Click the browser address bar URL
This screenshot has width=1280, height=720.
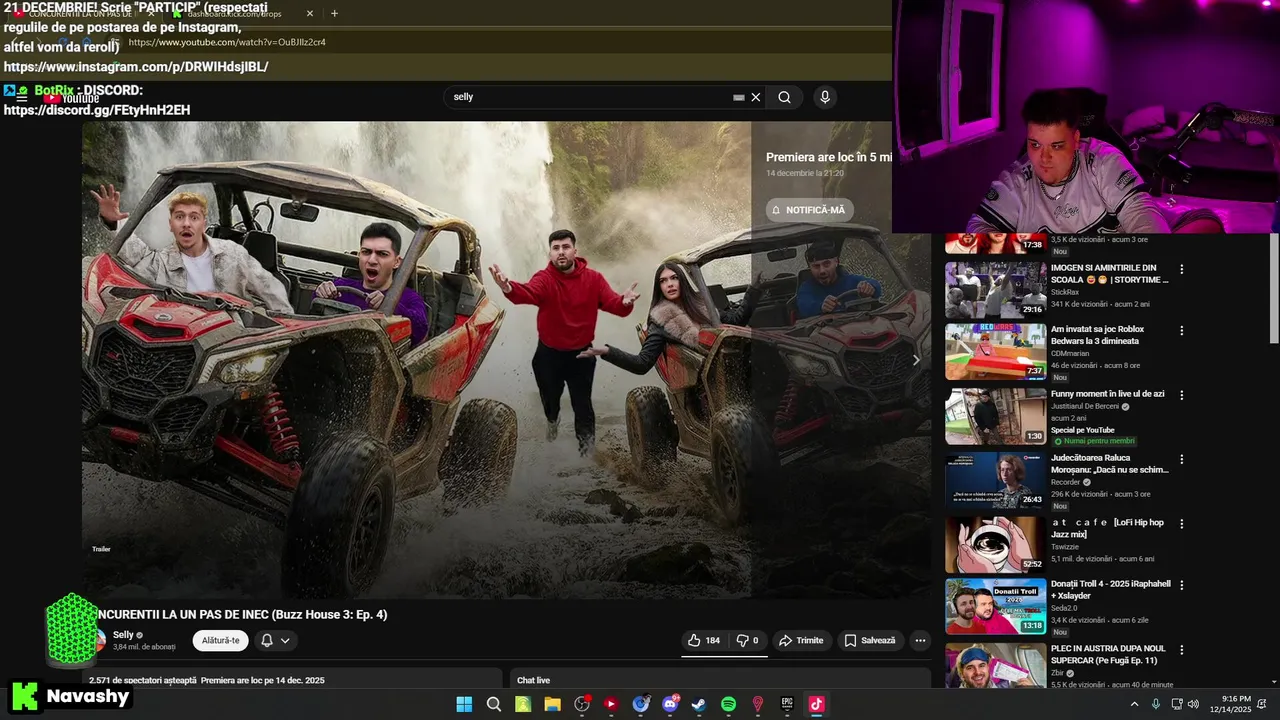tap(227, 42)
